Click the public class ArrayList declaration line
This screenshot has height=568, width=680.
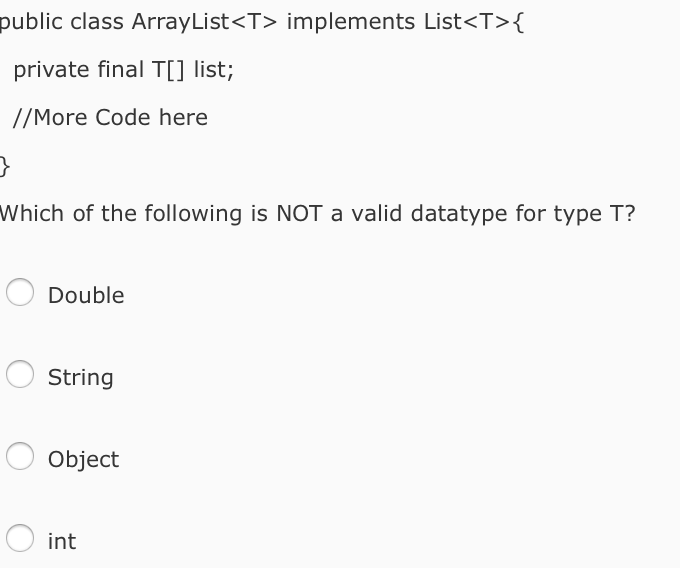tap(262, 22)
